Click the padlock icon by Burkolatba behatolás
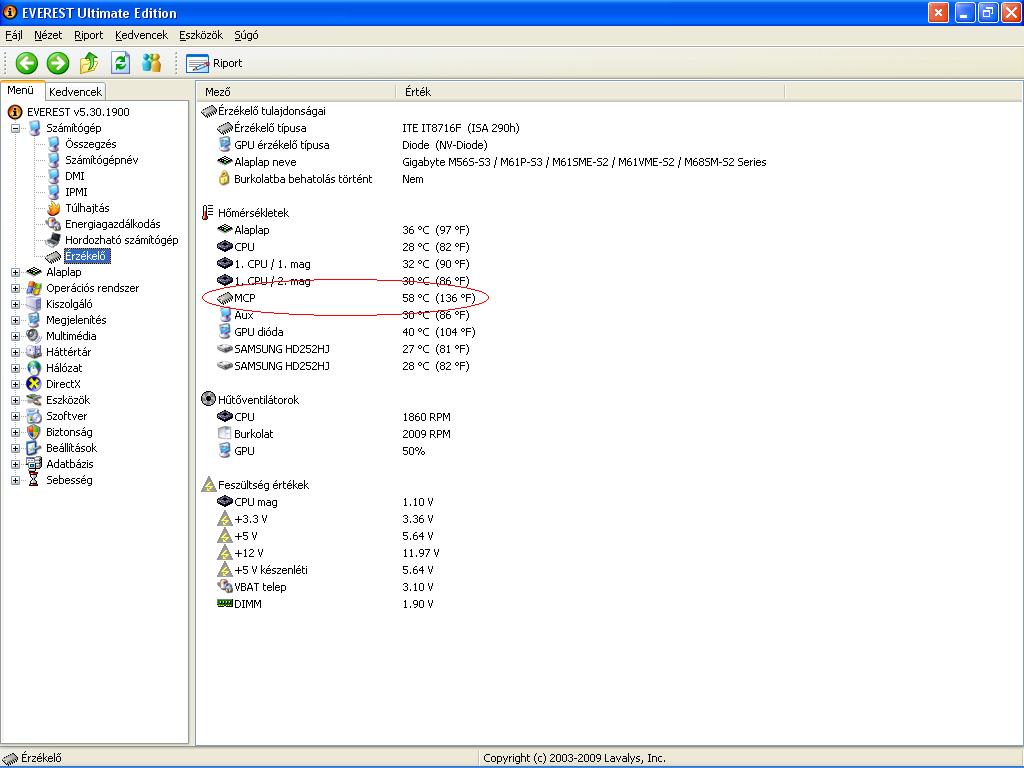1024x768 pixels. coord(224,178)
